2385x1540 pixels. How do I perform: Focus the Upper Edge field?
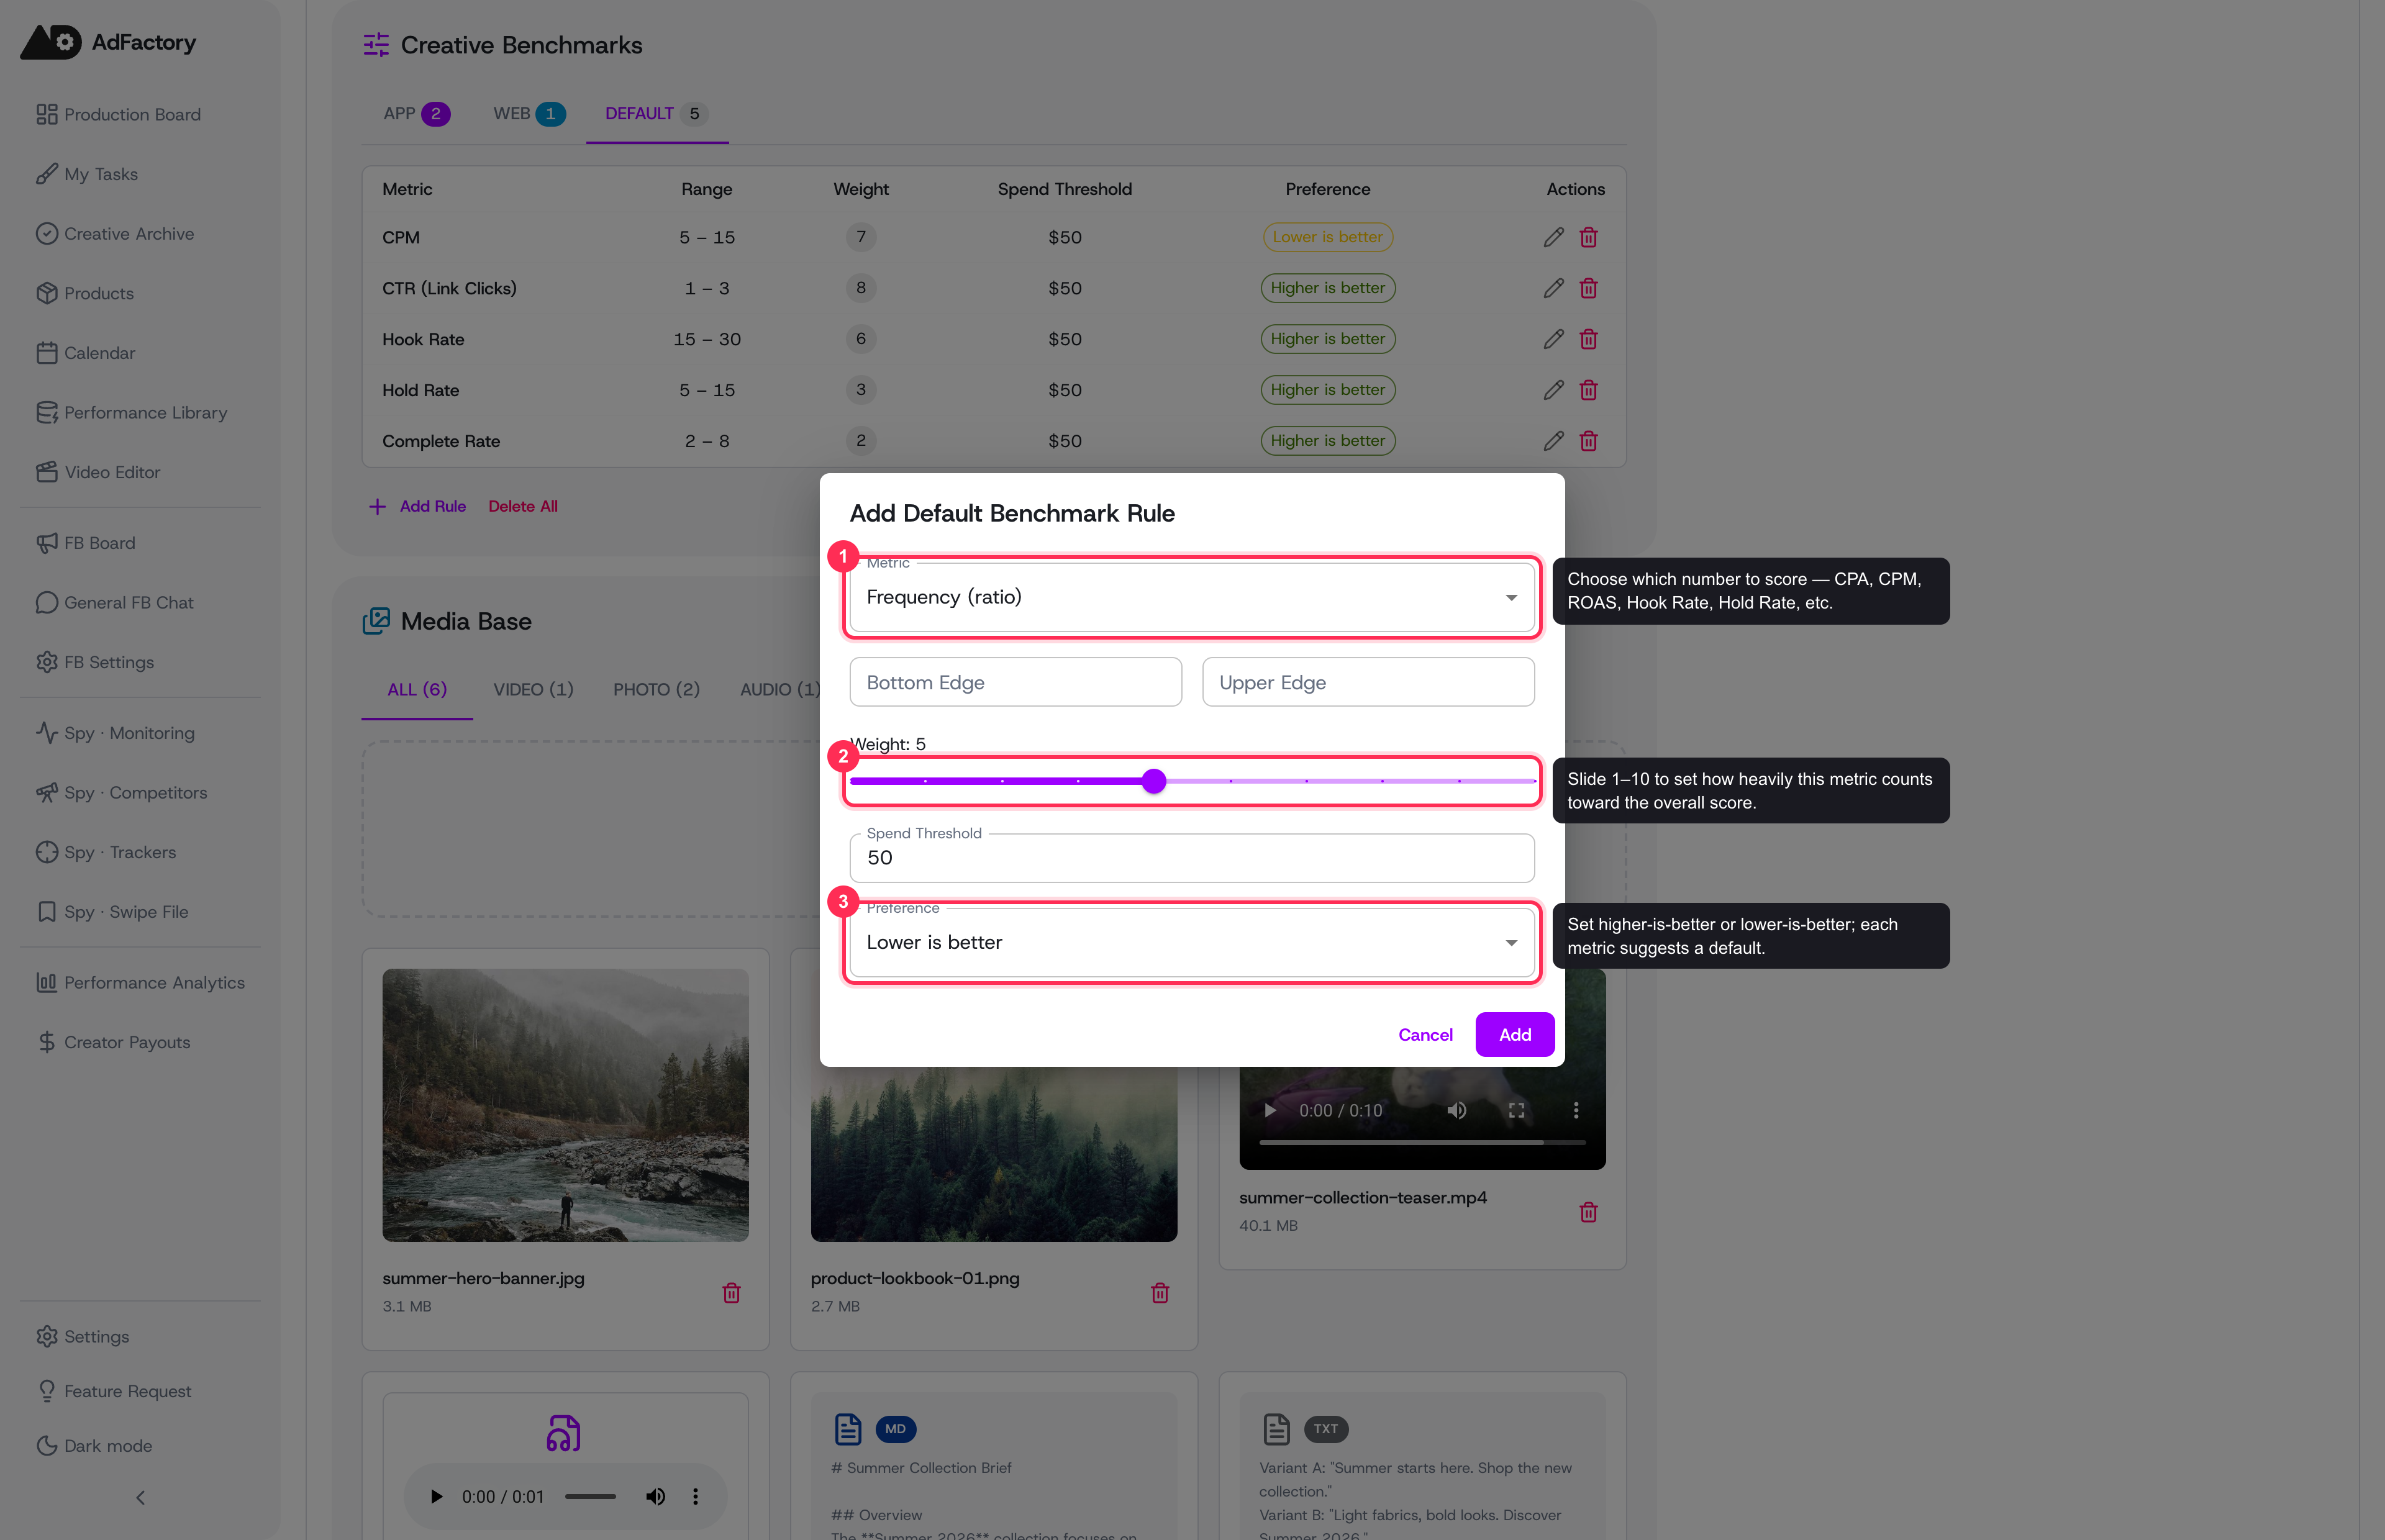tap(1368, 682)
